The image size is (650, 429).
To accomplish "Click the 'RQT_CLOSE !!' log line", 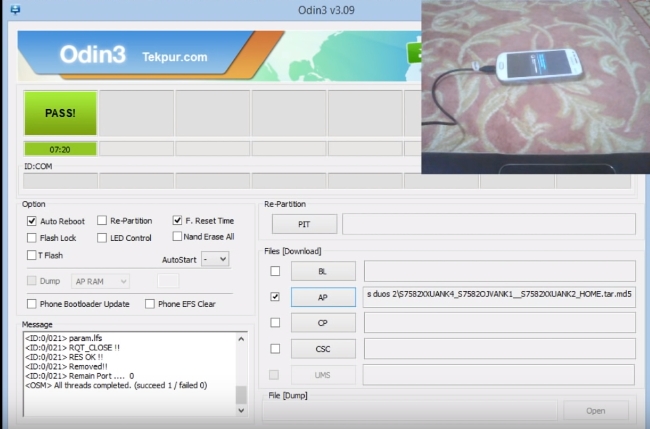I will [73, 347].
